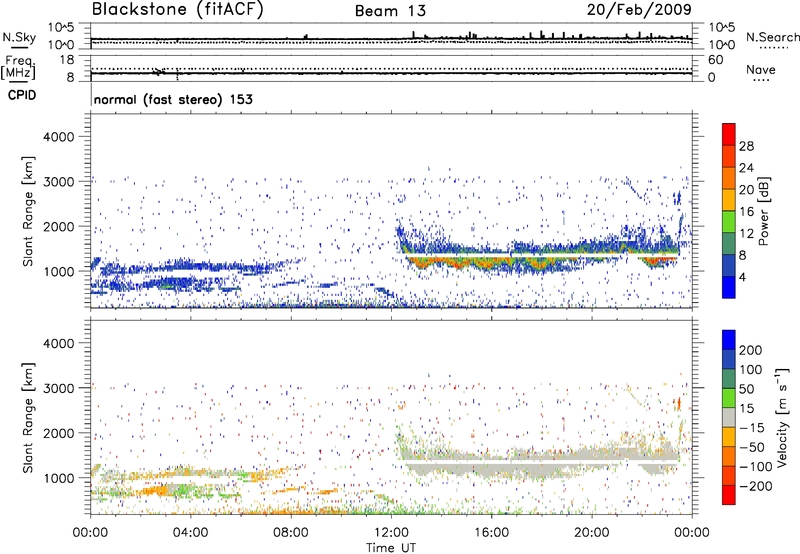Click the "Velocity [m s-1]" color bar label

click(x=781, y=417)
